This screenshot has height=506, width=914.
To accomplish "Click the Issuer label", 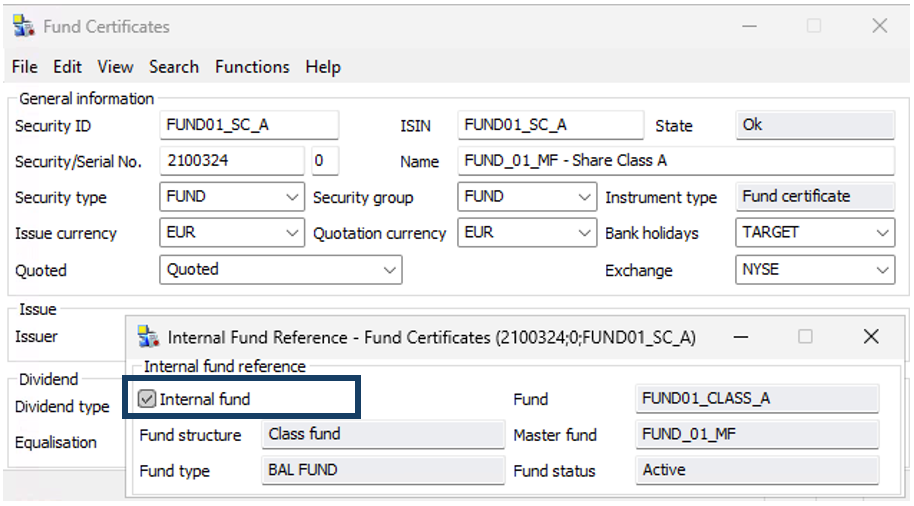I will [x=36, y=336].
